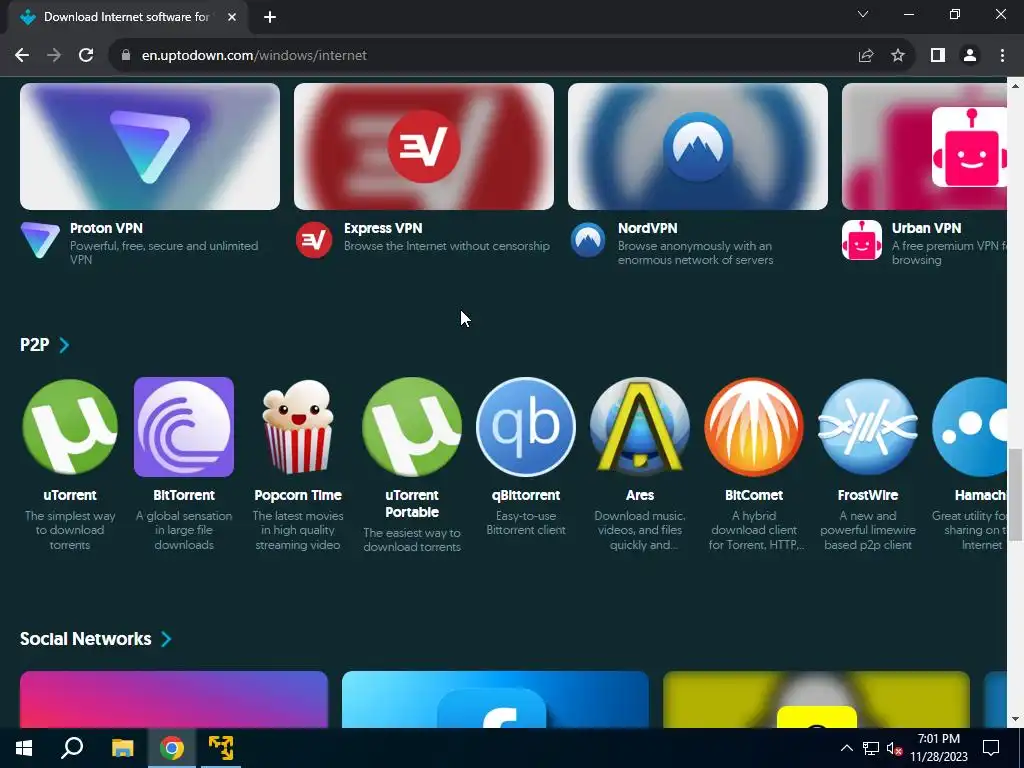
Task: Click the scrollbar down arrow
Action: point(1016,719)
